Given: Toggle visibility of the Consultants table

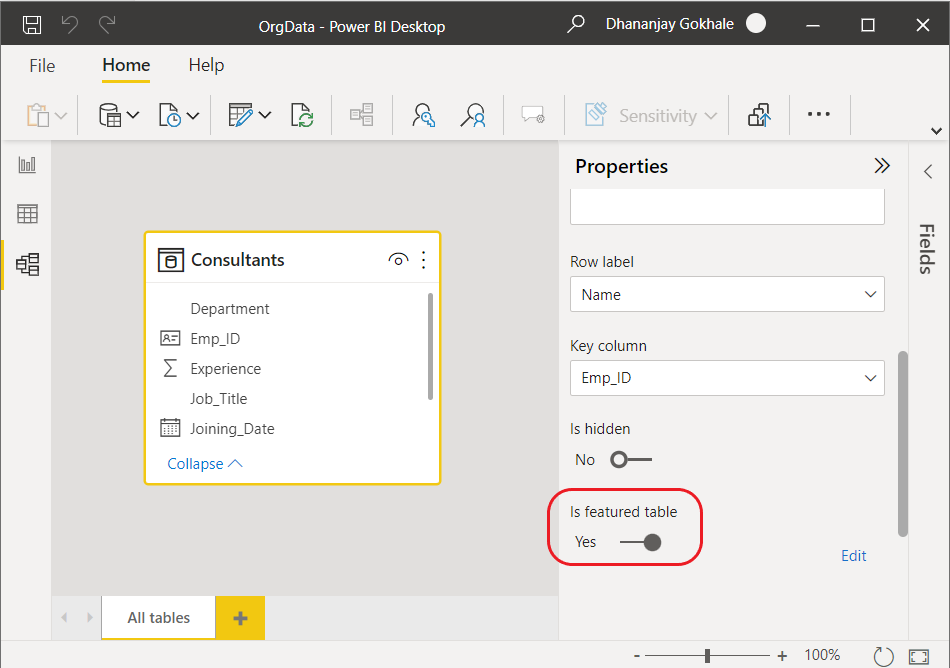Looking at the screenshot, I should point(398,259).
